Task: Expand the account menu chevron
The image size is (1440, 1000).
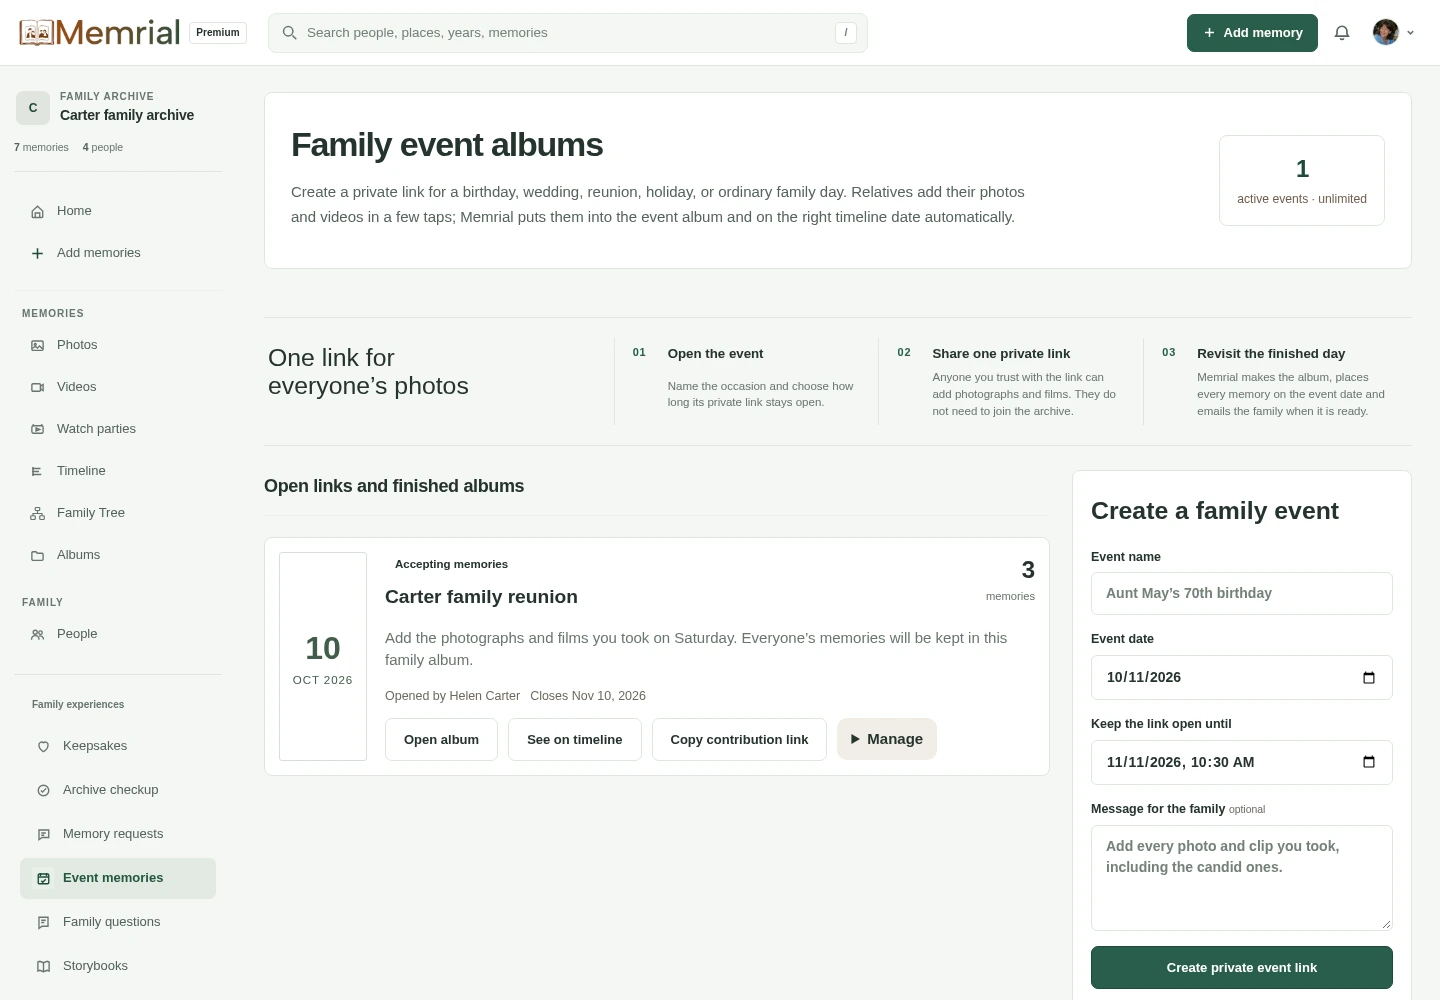Action: pyautogui.click(x=1410, y=33)
